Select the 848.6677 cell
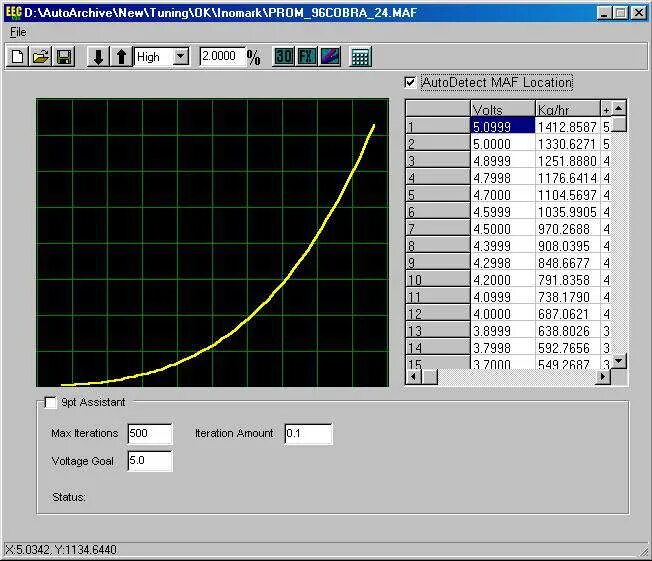The height and width of the screenshot is (561, 652). click(568, 262)
